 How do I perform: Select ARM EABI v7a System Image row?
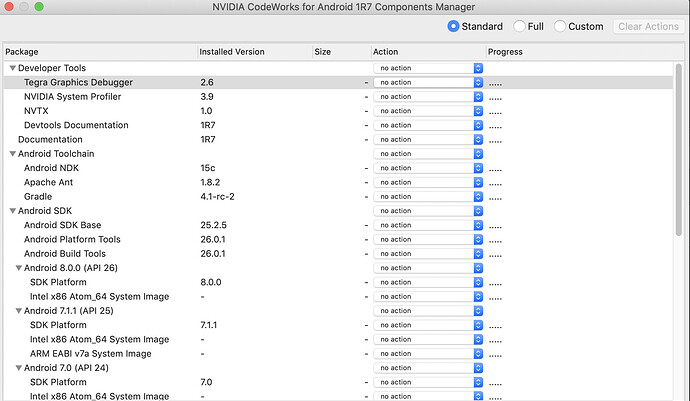tap(338, 354)
